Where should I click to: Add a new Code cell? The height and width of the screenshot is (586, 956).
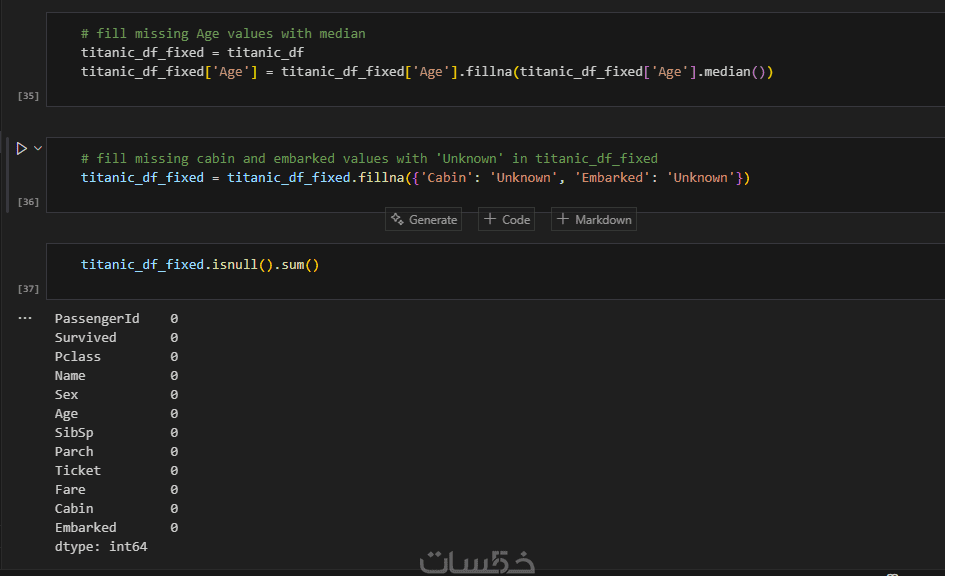[x=507, y=220]
